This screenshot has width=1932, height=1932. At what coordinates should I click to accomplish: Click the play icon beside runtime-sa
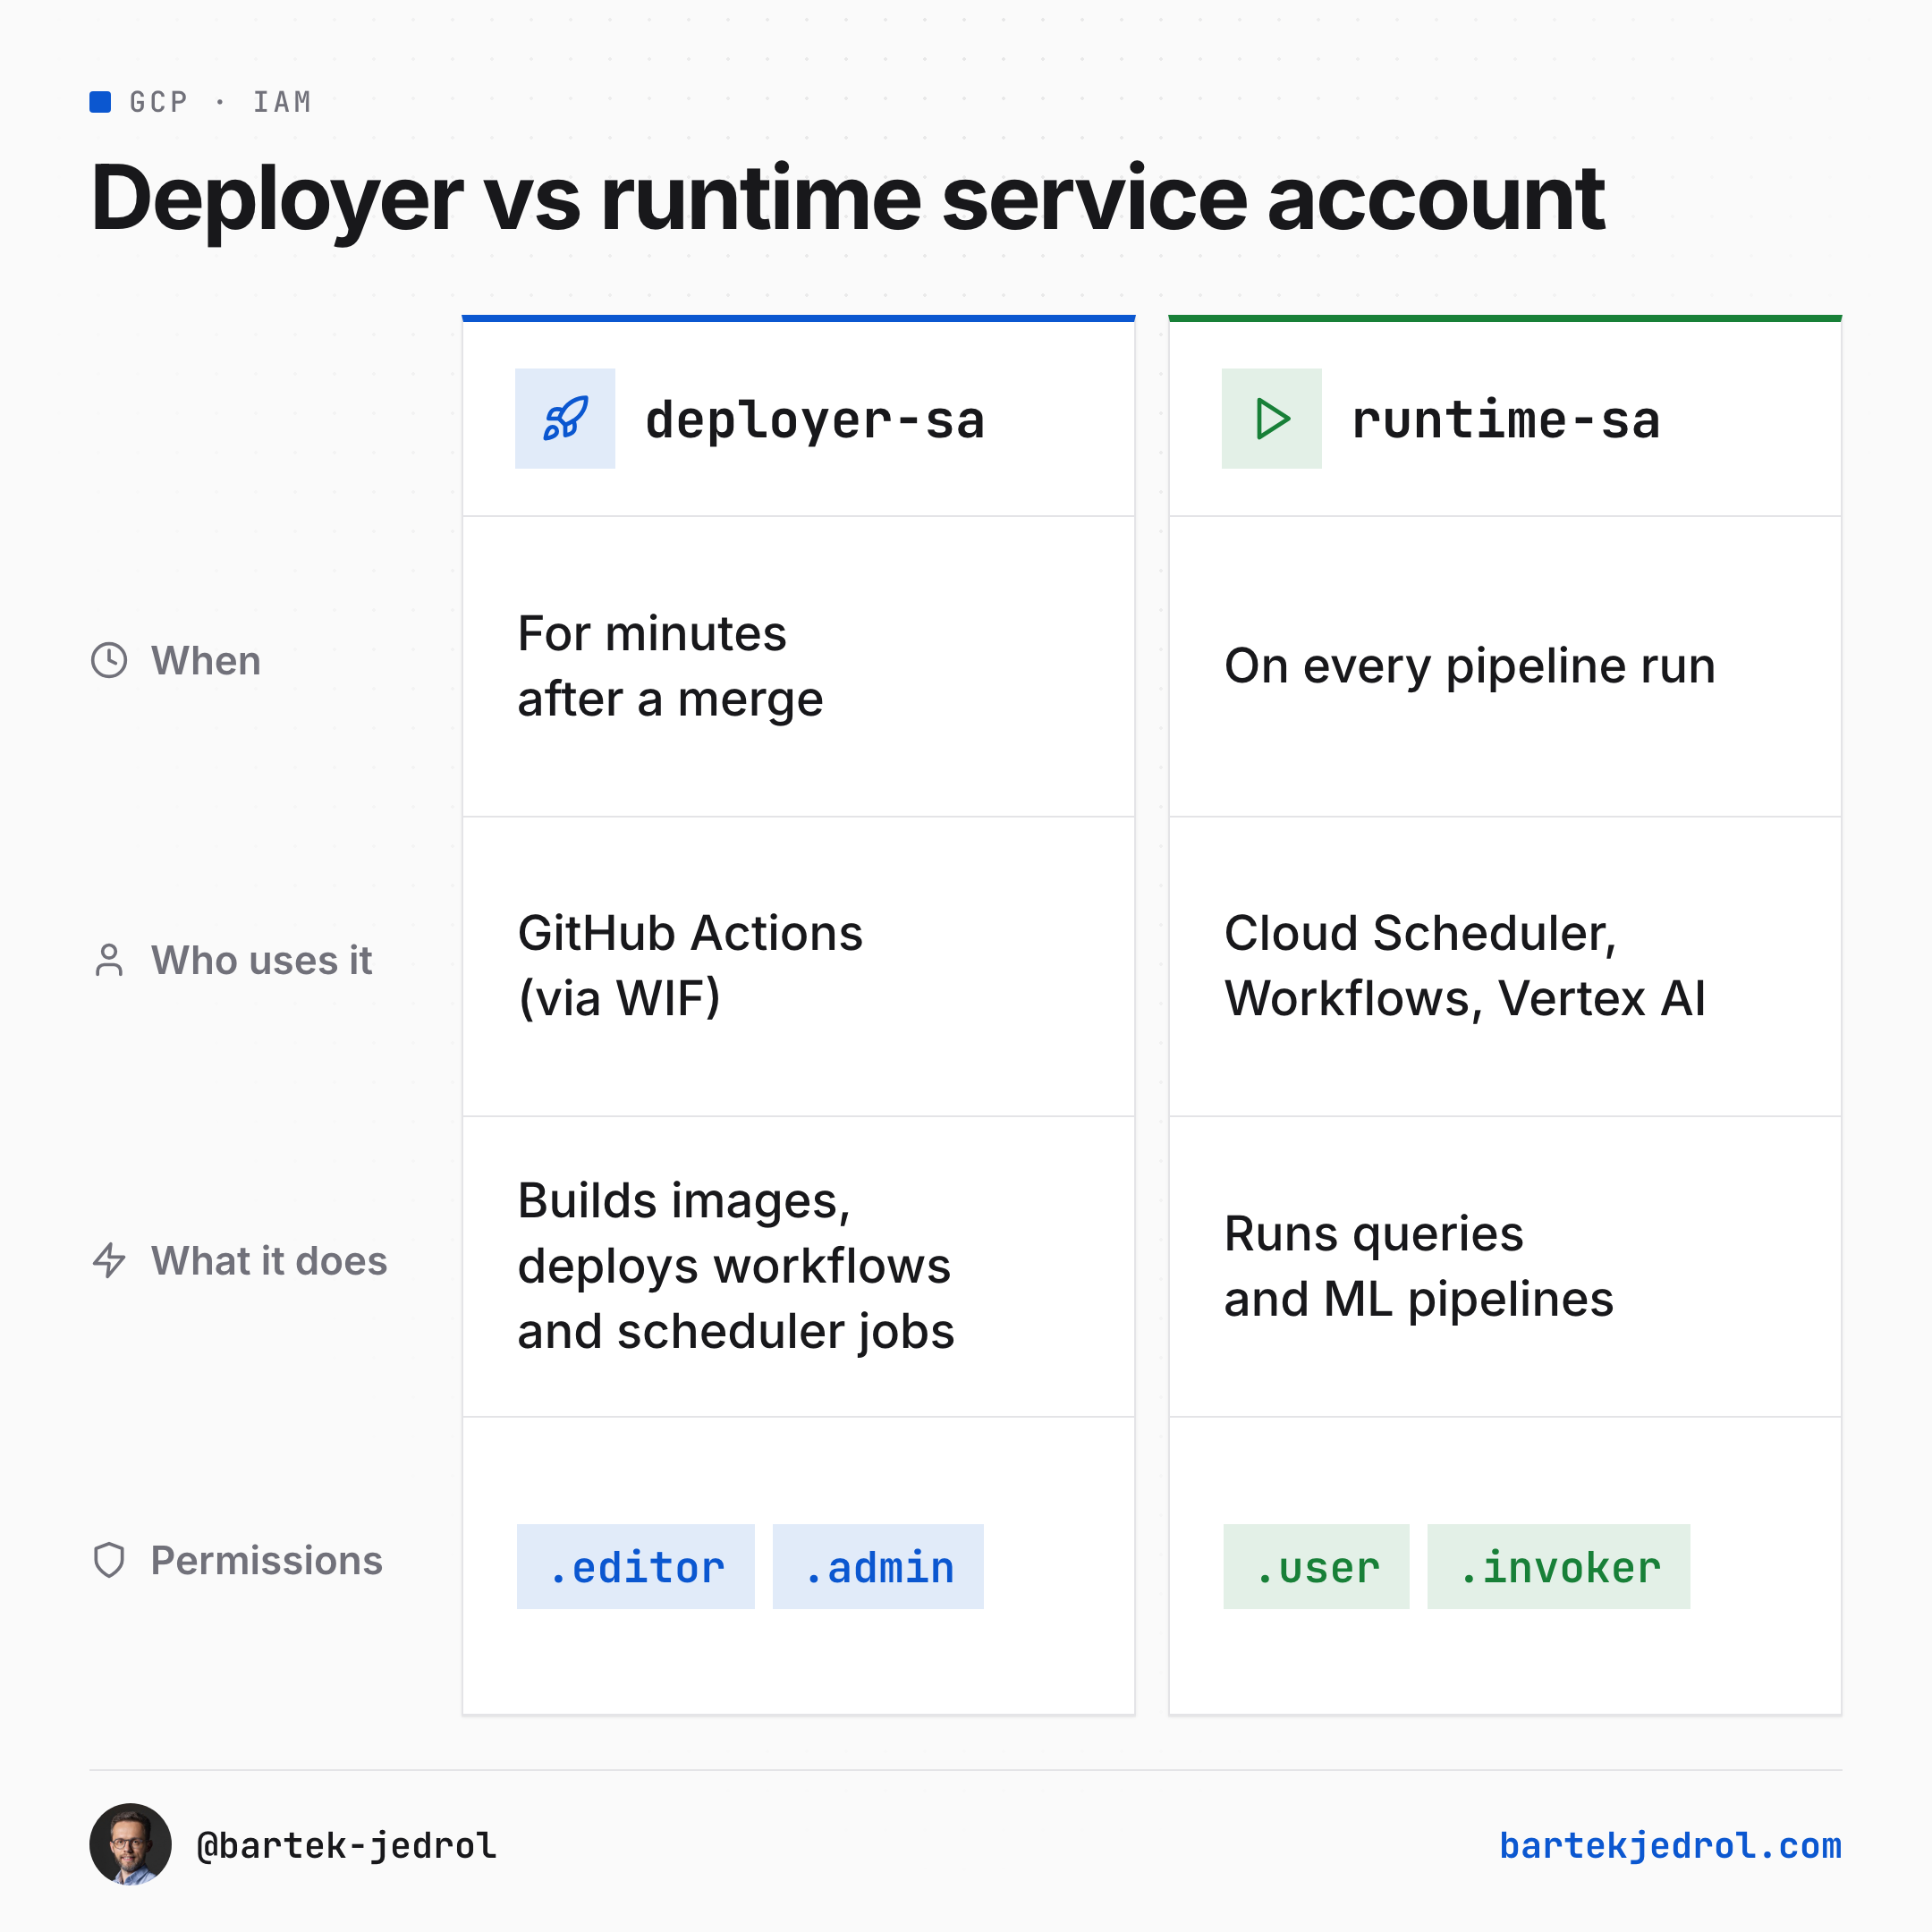pos(1271,418)
